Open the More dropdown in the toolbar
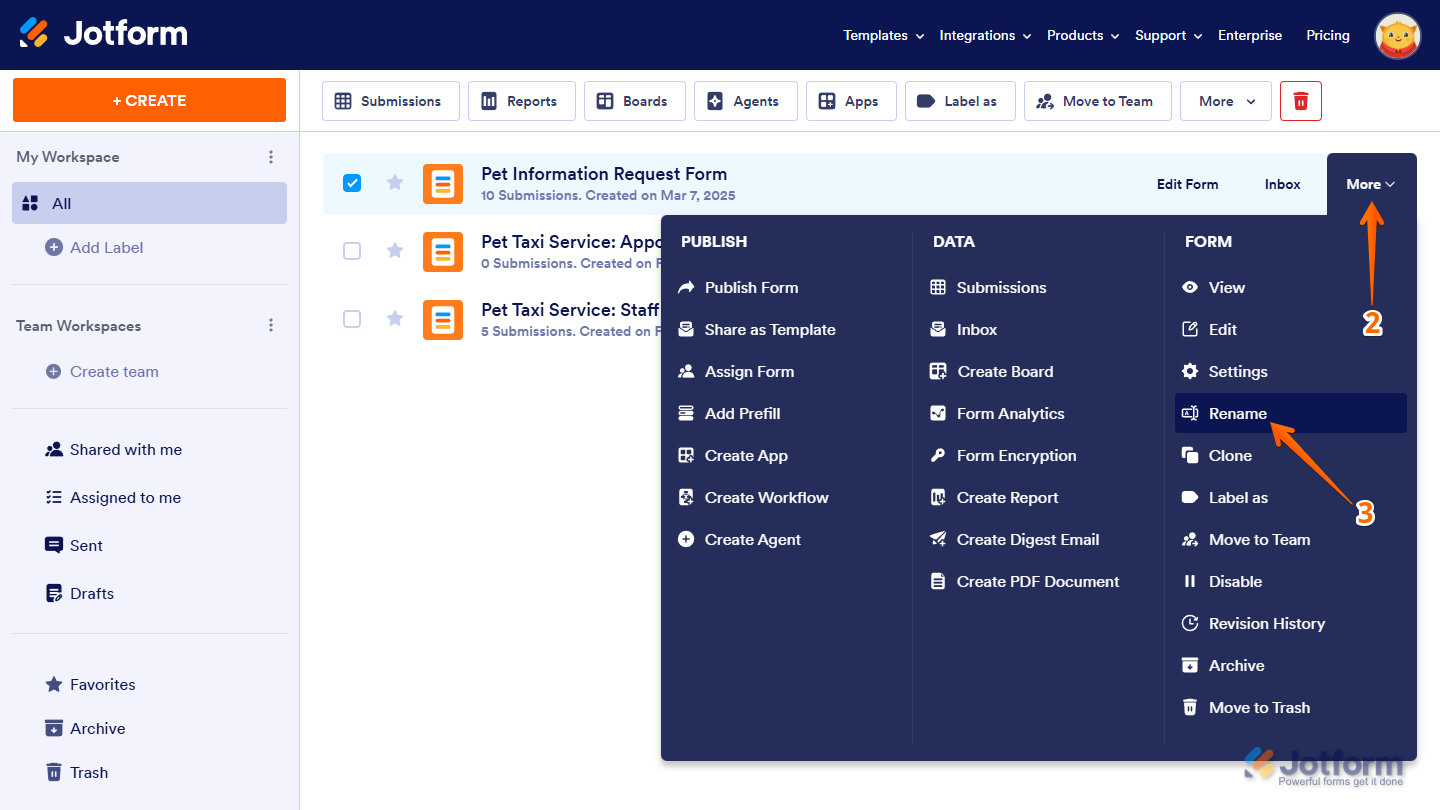Screen dimensions: 1440x810 pyautogui.click(x=1225, y=101)
